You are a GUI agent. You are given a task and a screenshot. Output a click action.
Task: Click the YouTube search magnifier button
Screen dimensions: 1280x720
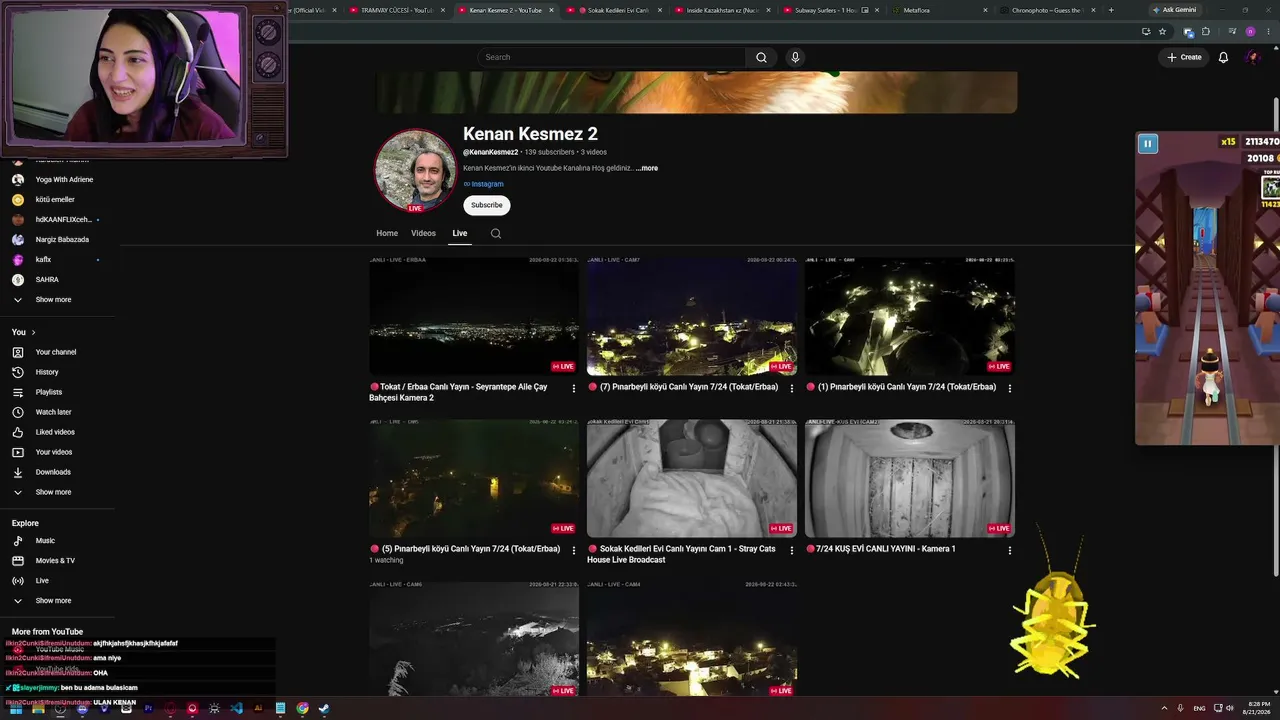point(761,57)
